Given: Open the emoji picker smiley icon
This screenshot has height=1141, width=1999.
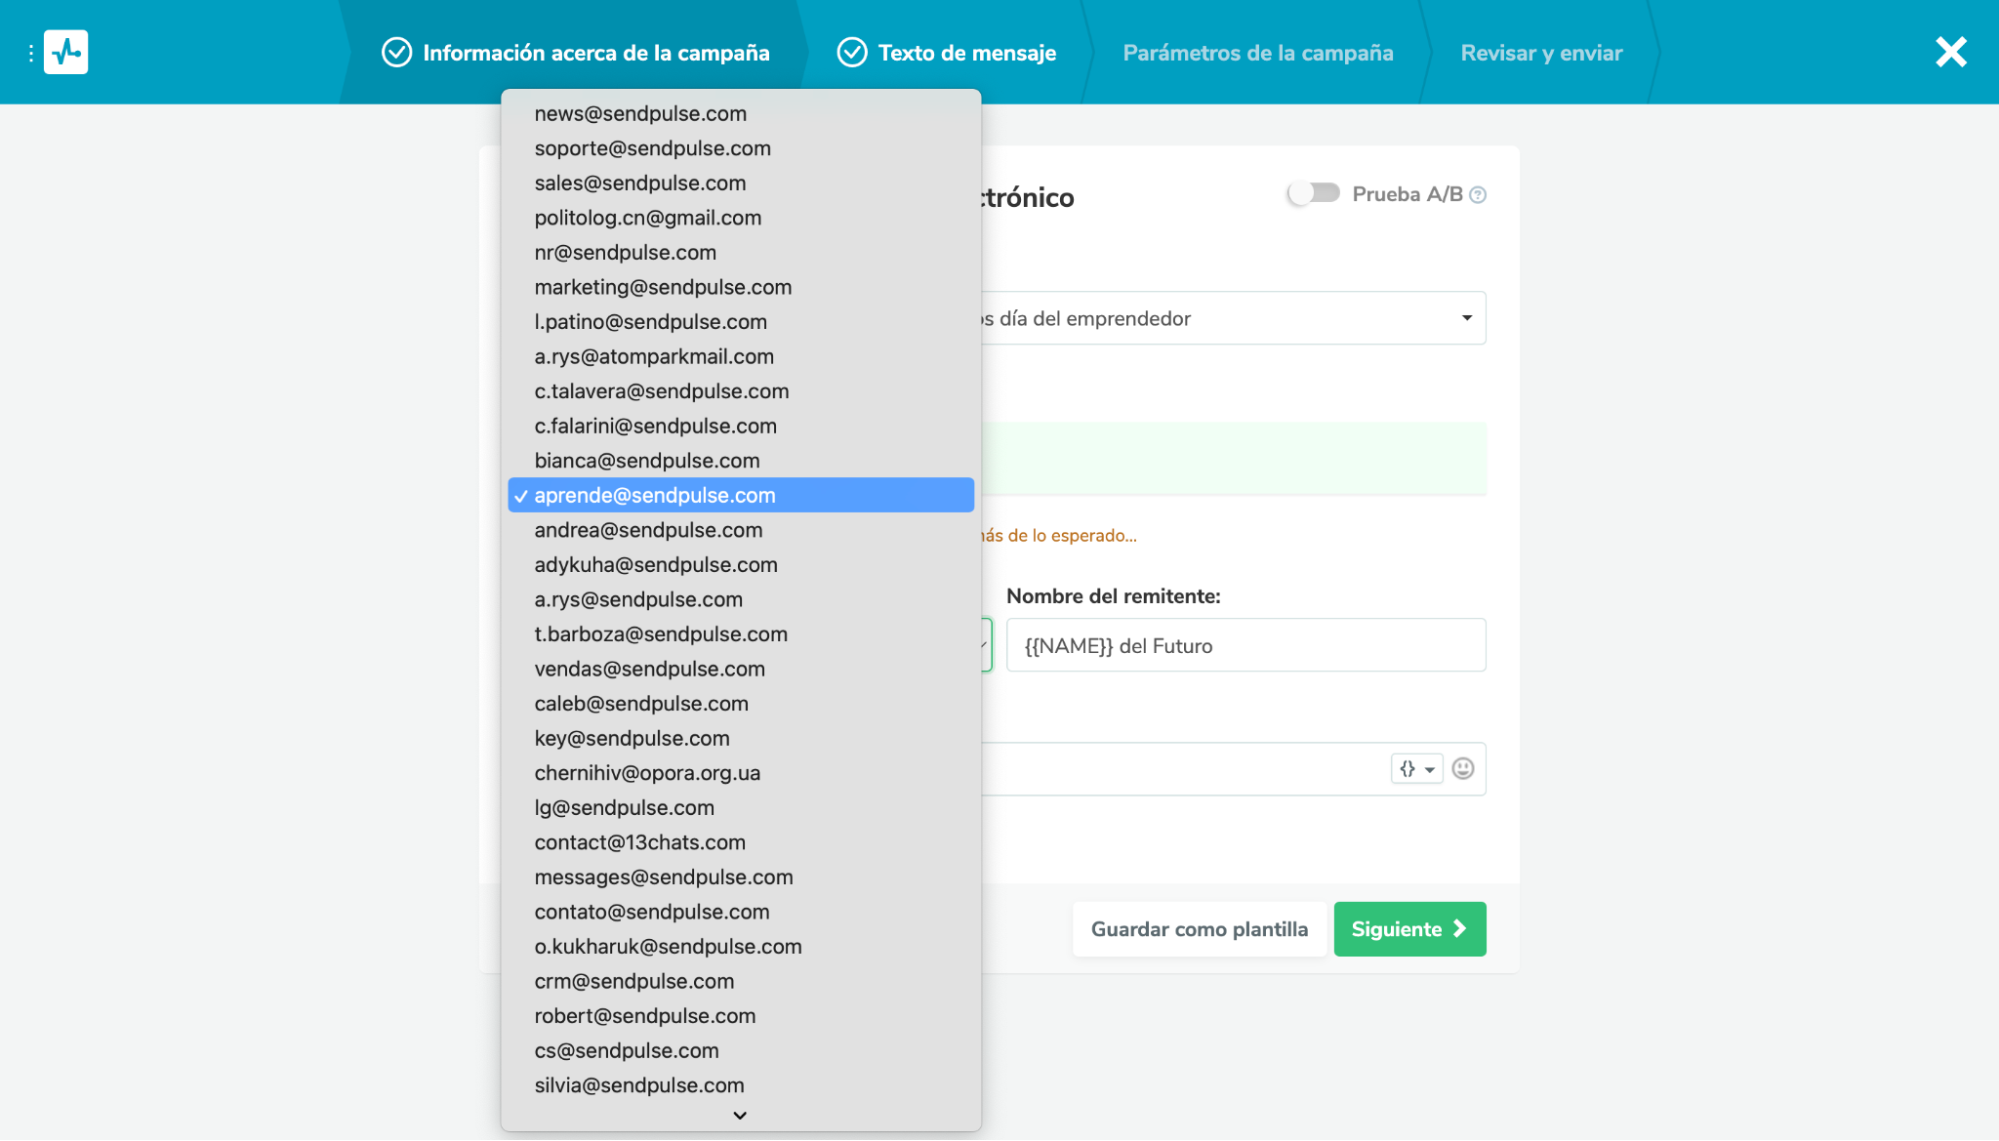Looking at the screenshot, I should (x=1462, y=768).
